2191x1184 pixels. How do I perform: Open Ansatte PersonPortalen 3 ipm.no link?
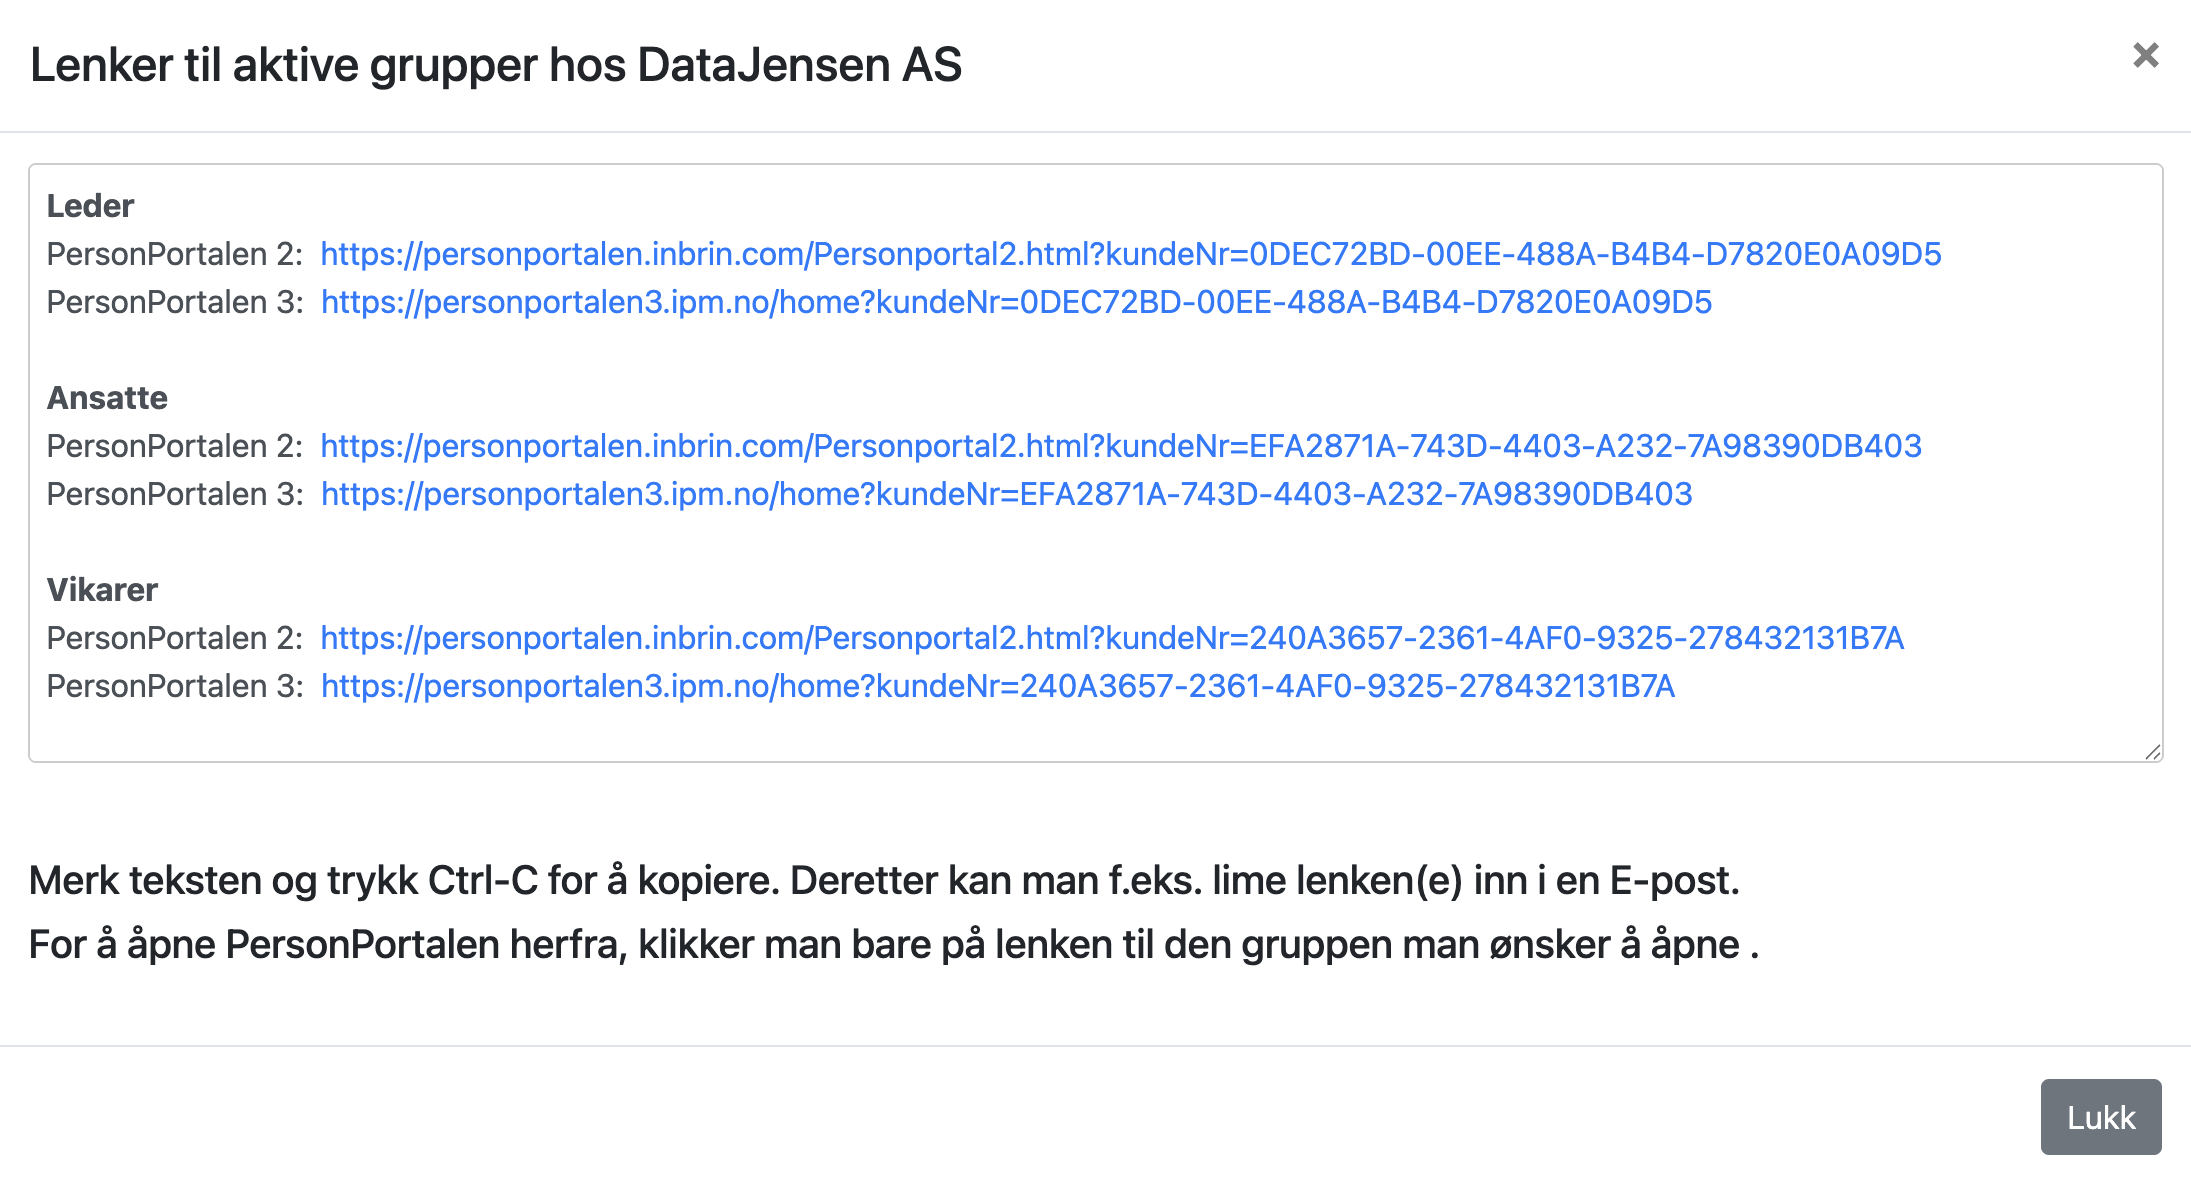point(1006,494)
